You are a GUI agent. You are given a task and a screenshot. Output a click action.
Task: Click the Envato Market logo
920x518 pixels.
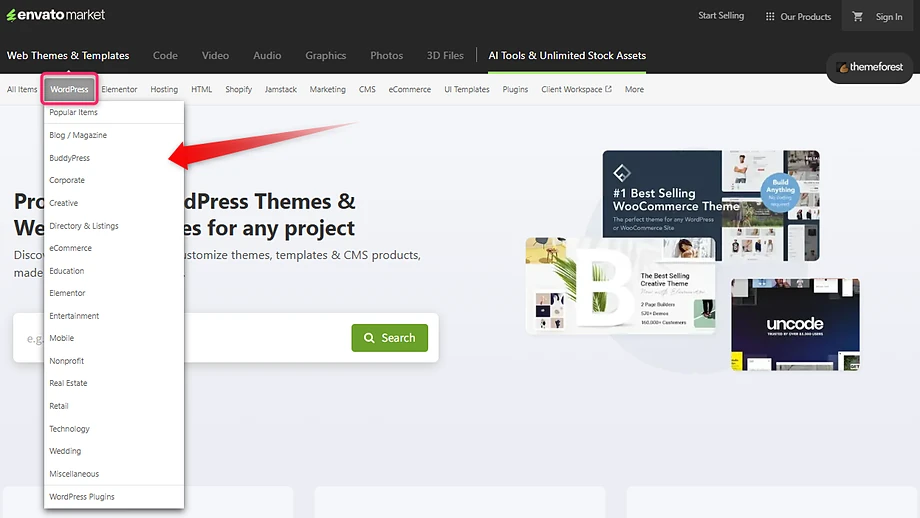[56, 15]
